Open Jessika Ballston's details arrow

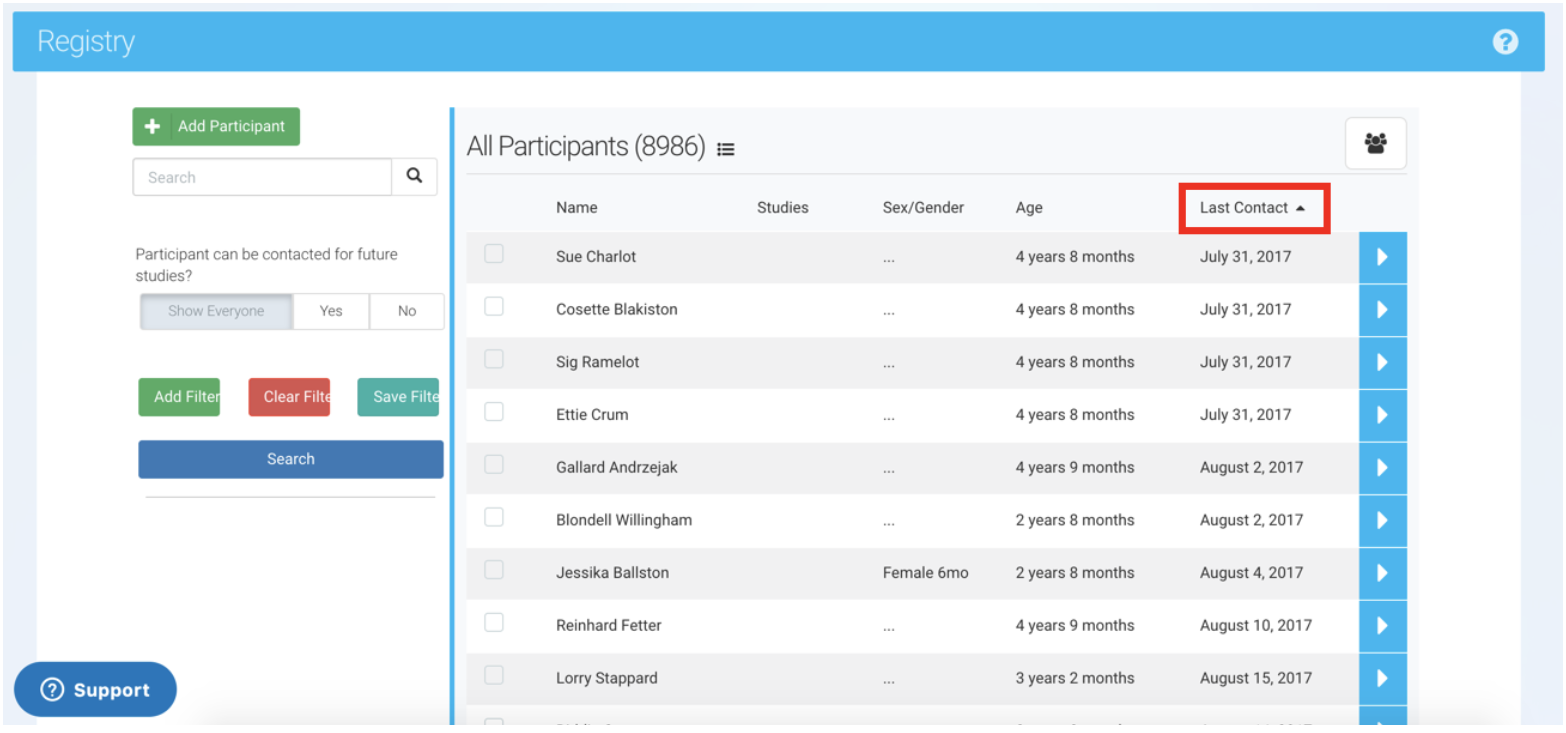click(1382, 573)
